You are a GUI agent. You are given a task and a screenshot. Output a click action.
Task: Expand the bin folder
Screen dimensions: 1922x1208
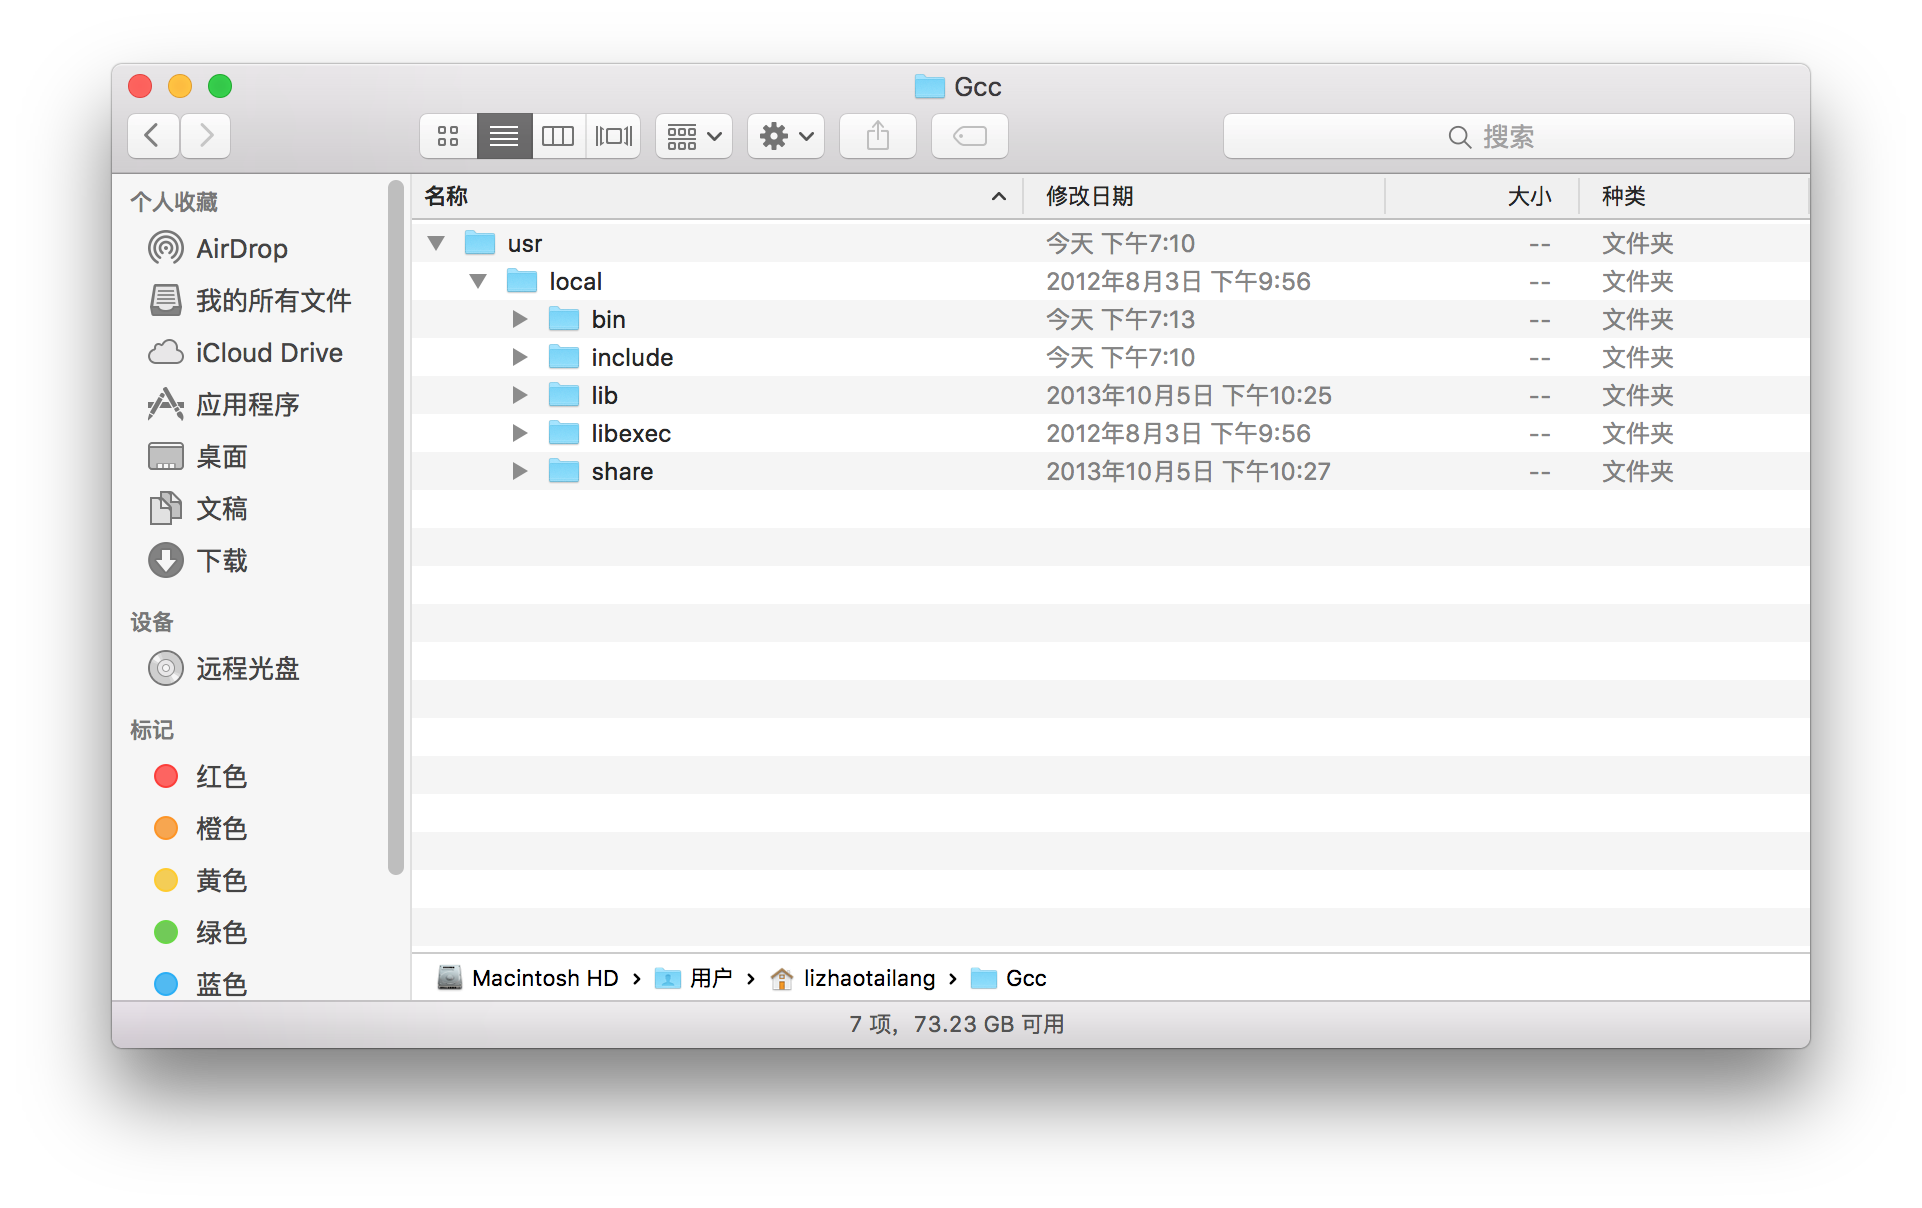pyautogui.click(x=520, y=319)
